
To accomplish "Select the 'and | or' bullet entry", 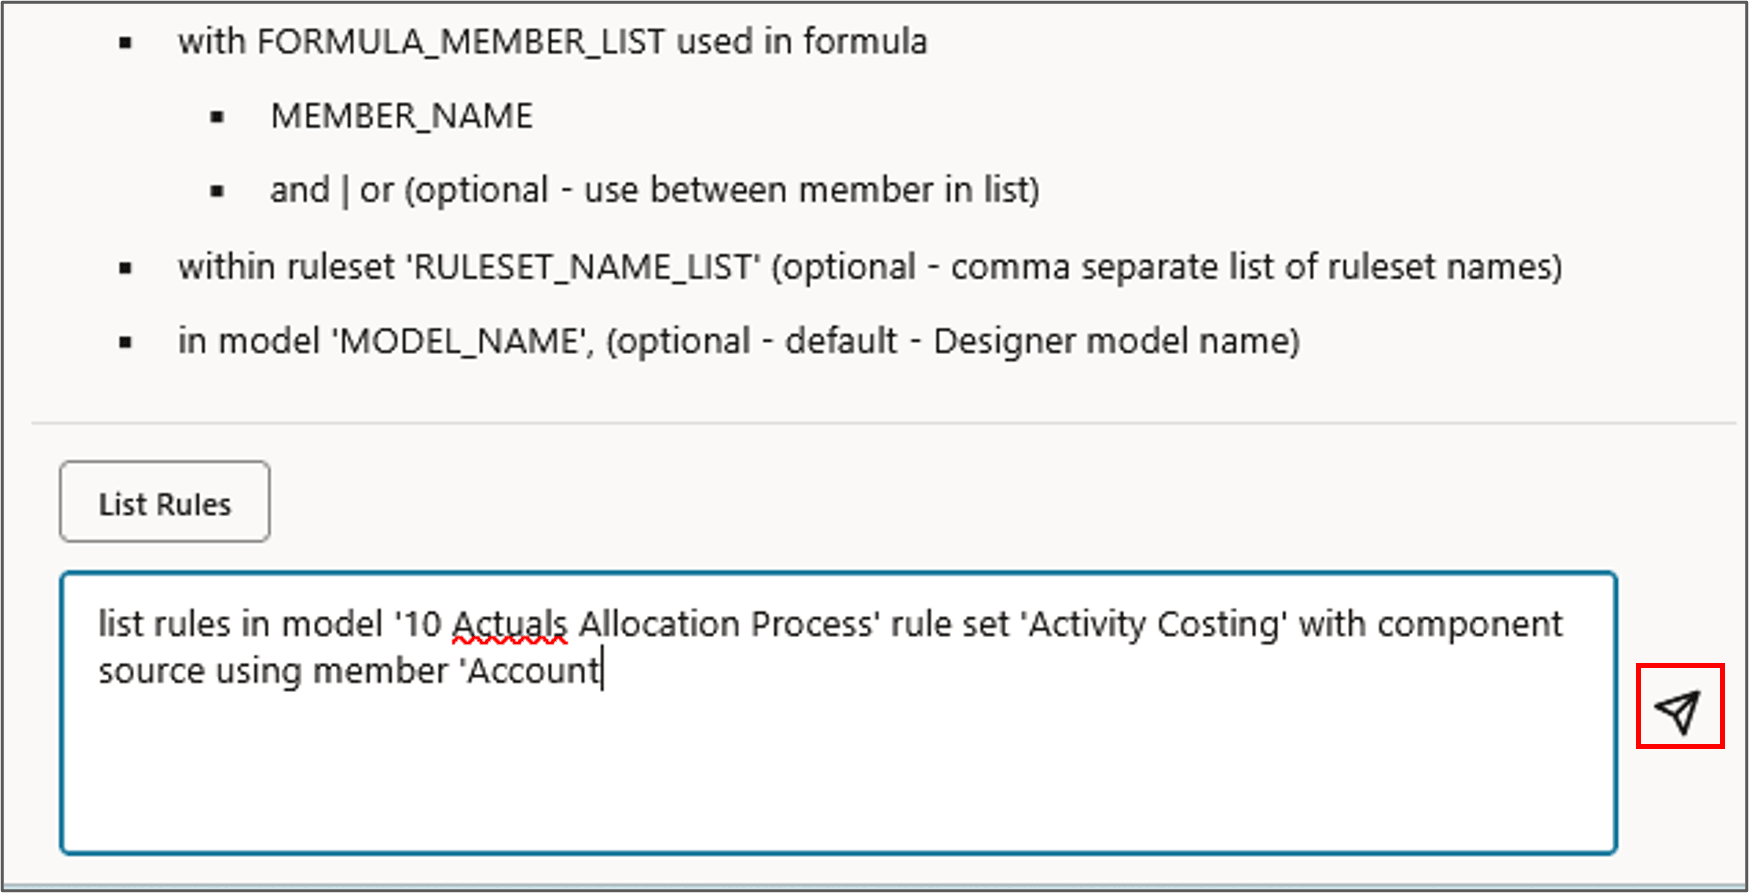I will pos(656,189).
